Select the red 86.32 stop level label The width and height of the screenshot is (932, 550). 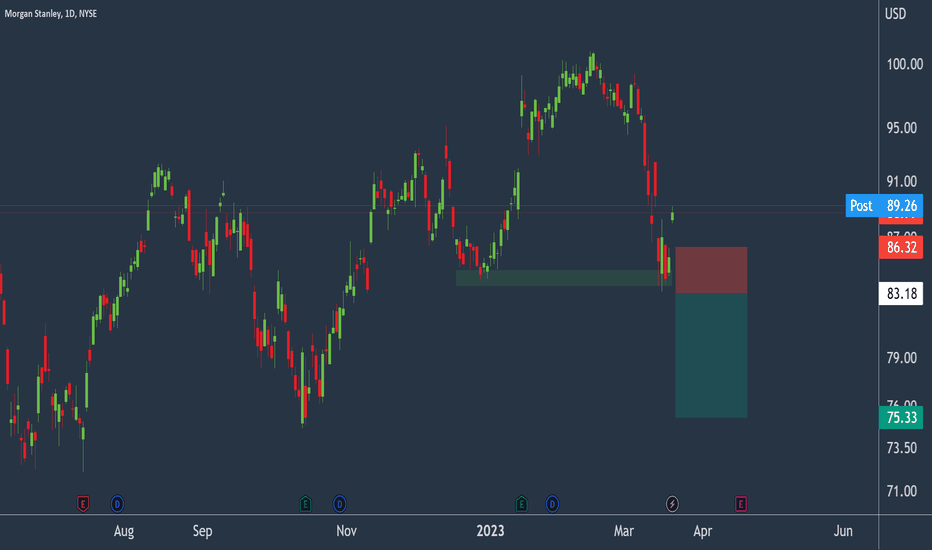(901, 247)
